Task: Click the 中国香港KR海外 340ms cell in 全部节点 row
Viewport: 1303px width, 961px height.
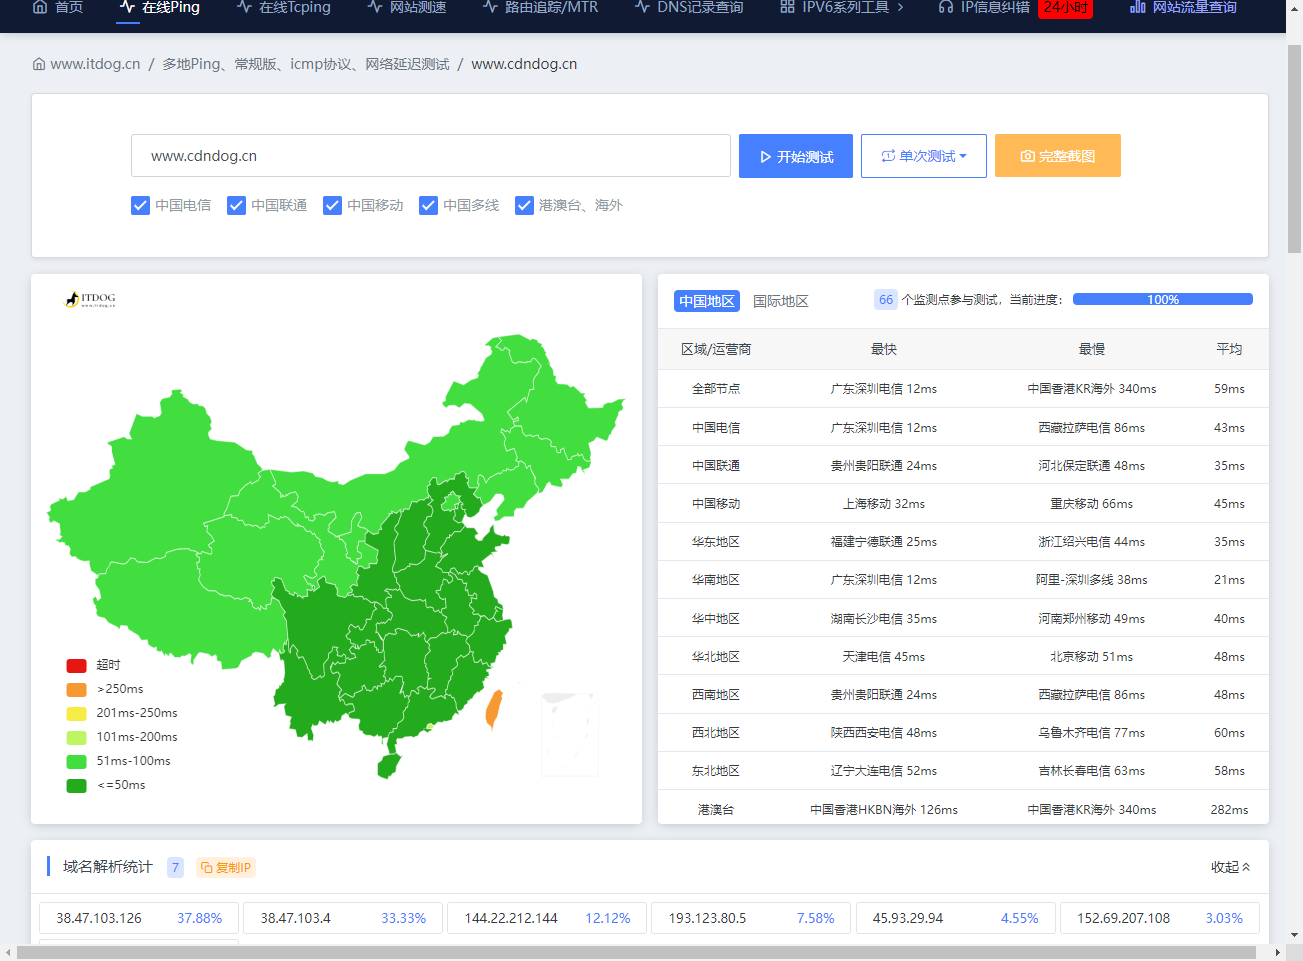Action: (x=1092, y=389)
